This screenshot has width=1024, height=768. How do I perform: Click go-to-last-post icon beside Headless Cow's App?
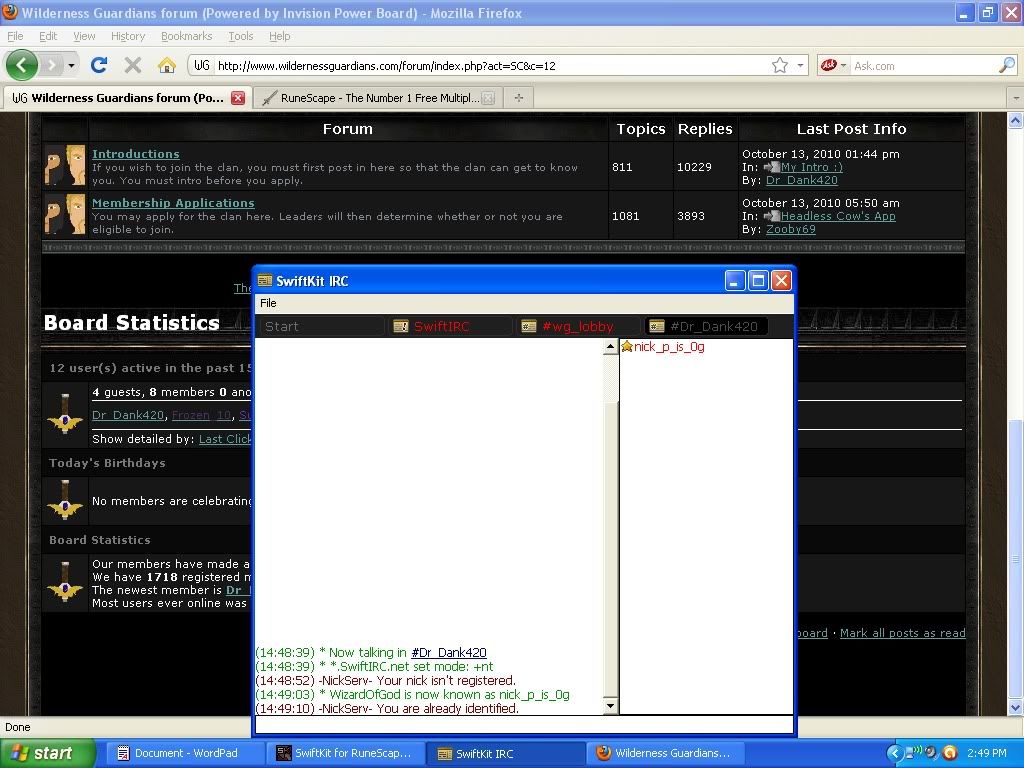coord(771,216)
